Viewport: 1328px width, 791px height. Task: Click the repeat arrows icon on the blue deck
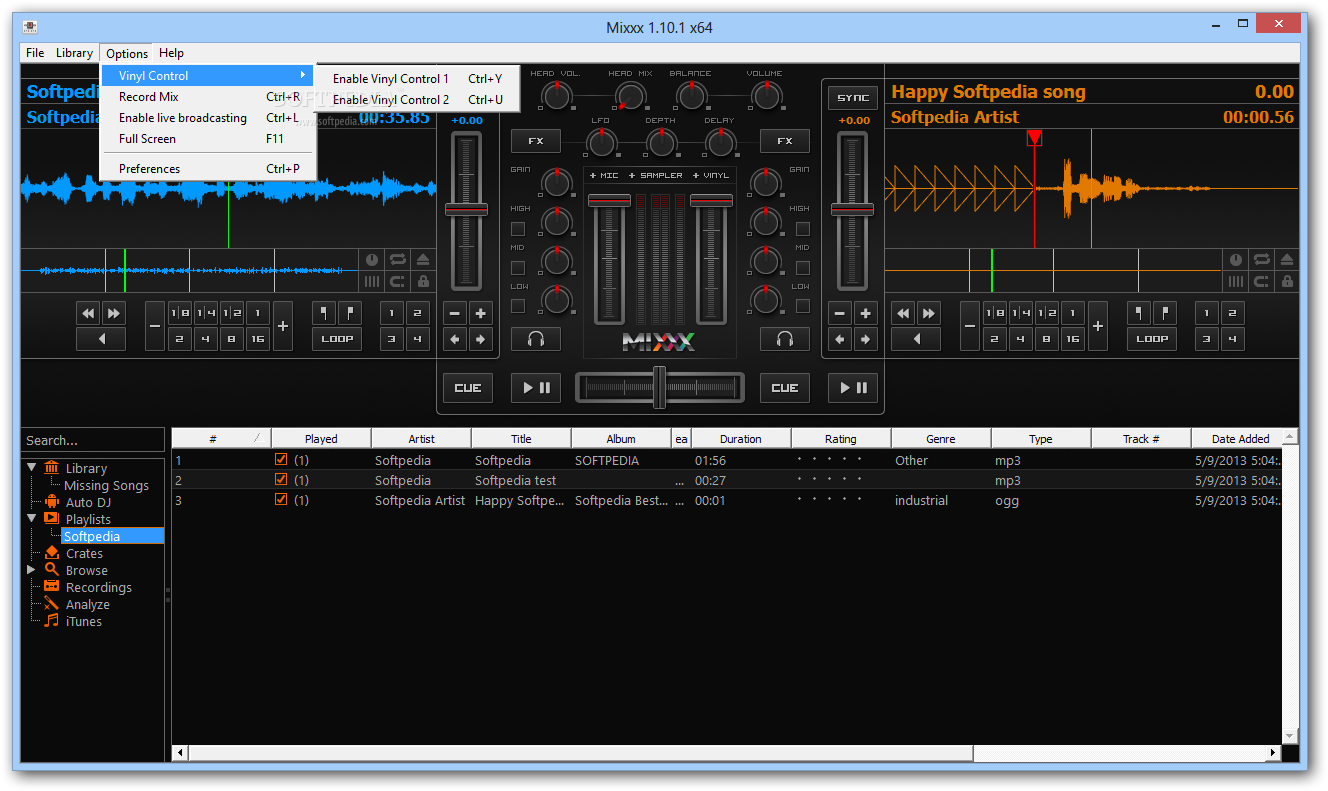click(x=397, y=259)
